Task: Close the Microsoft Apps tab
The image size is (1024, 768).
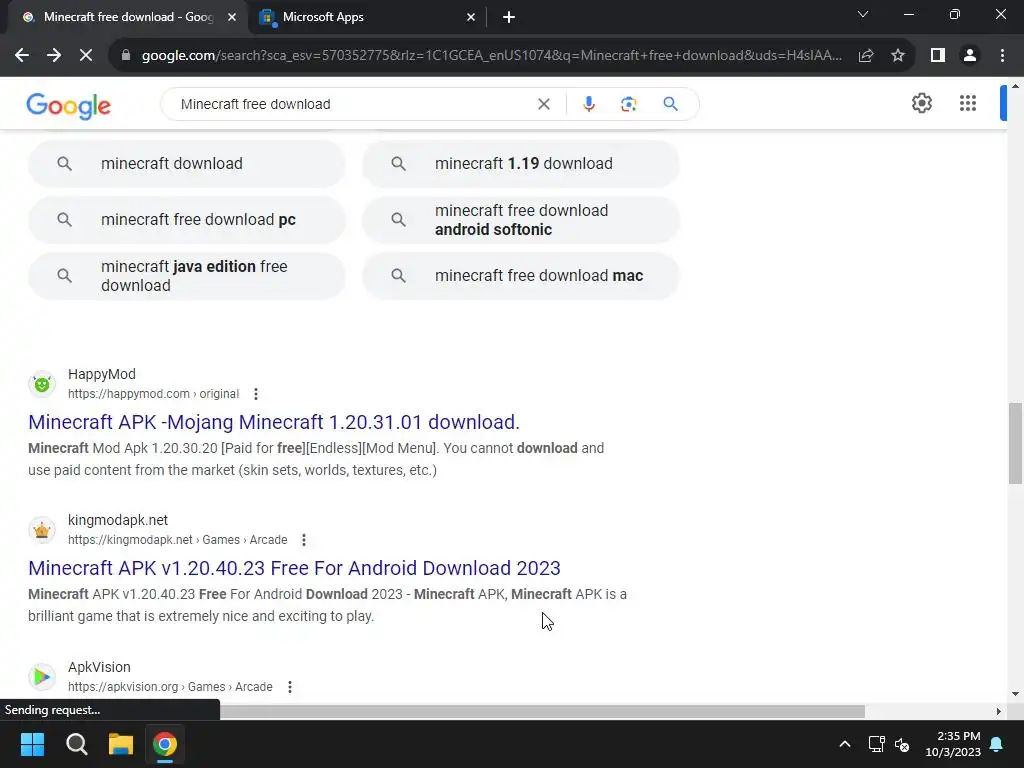Action: [x=471, y=18]
